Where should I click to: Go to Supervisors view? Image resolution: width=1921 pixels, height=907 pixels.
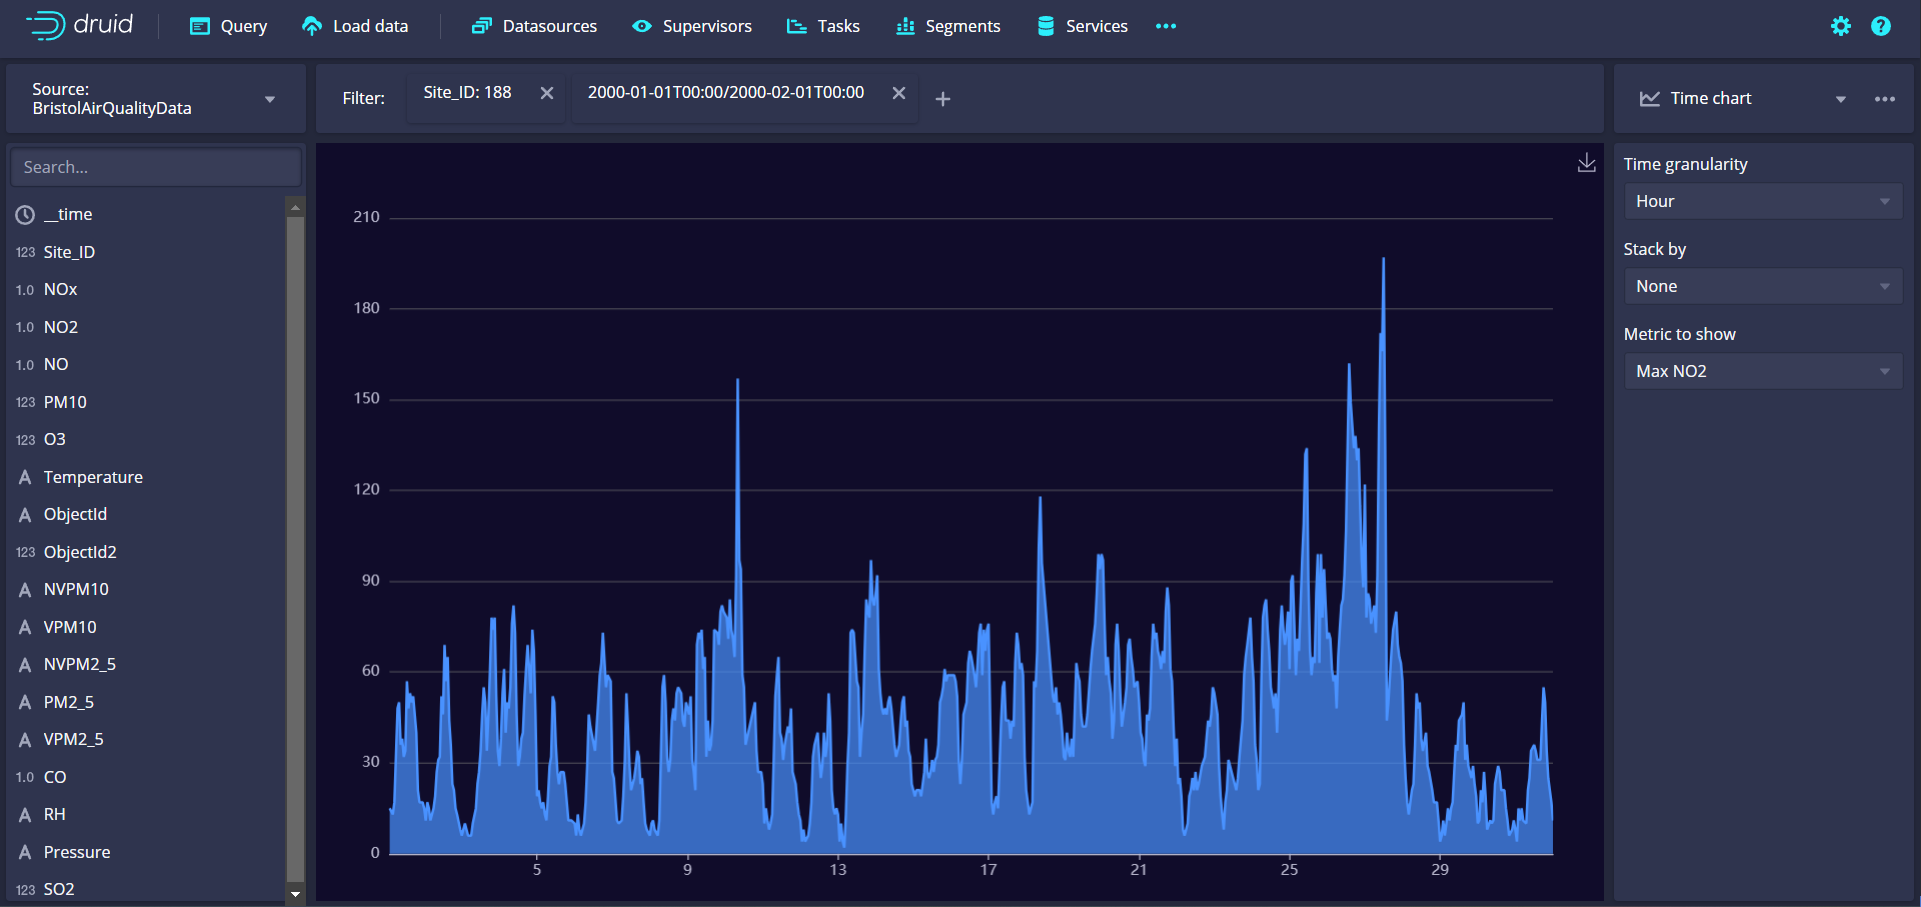tap(692, 26)
